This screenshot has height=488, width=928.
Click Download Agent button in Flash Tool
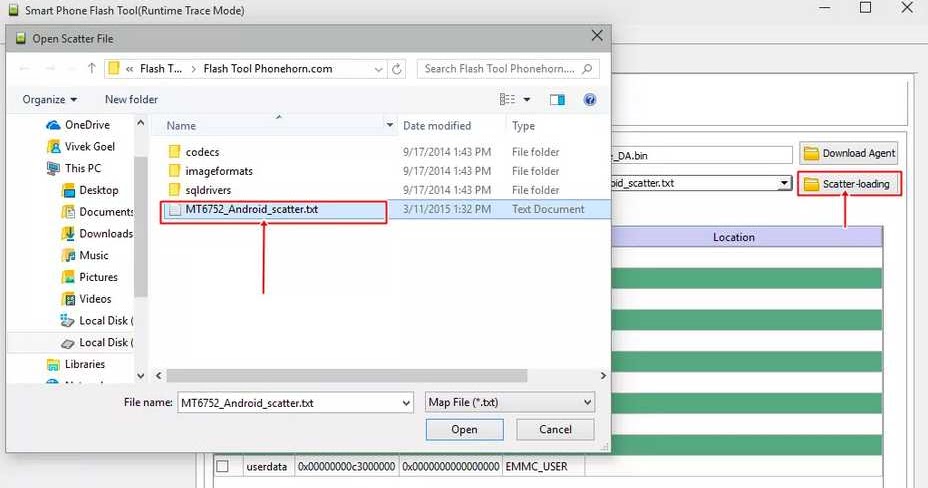(x=849, y=153)
